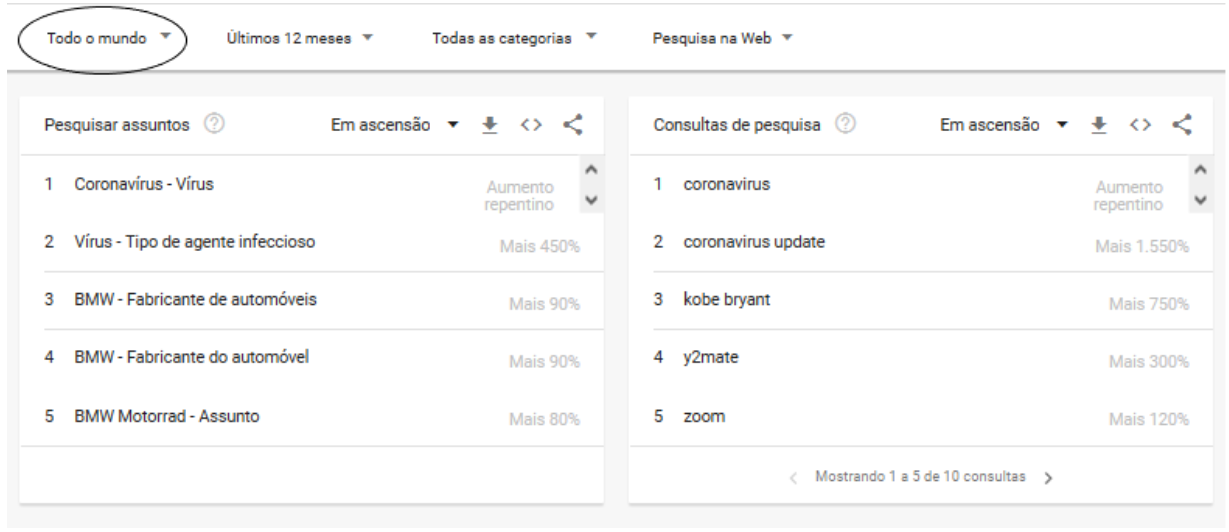Image resolution: width=1229 pixels, height=532 pixels.
Task: Change Em ascensão sorting in Pesquisar assuntos
Action: coord(393,125)
